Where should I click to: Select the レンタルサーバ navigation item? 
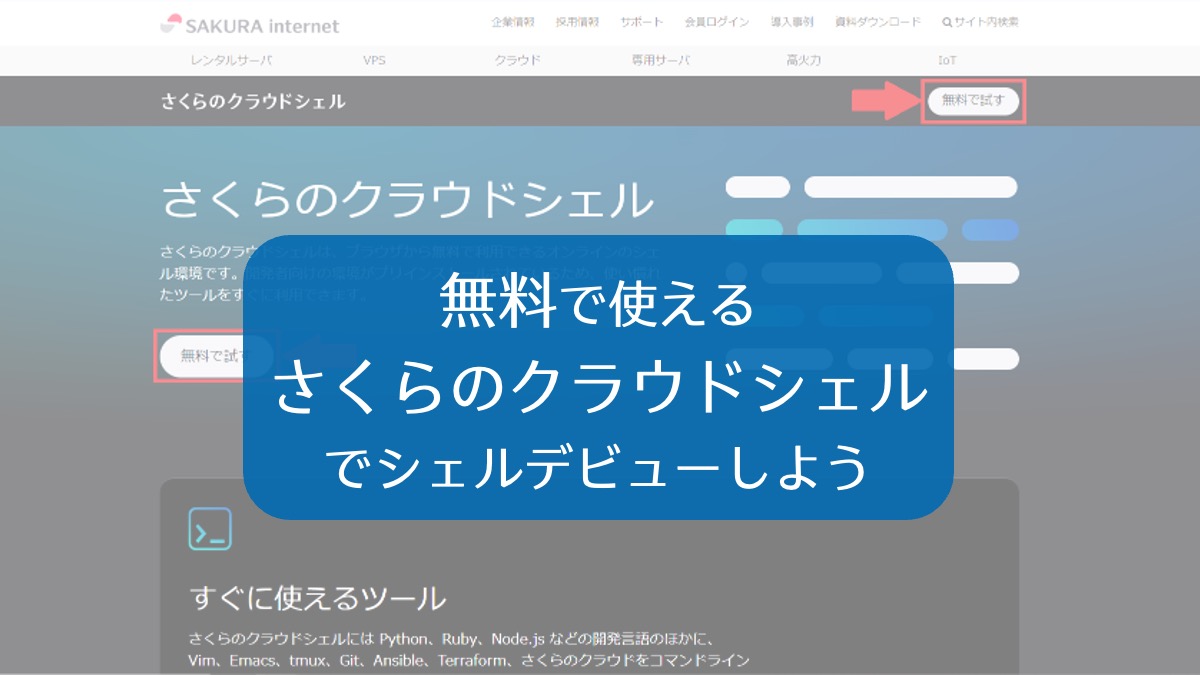tap(231, 60)
